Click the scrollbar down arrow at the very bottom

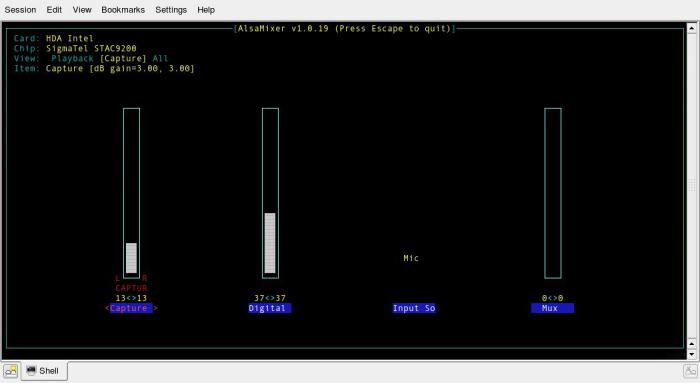pos(692,355)
